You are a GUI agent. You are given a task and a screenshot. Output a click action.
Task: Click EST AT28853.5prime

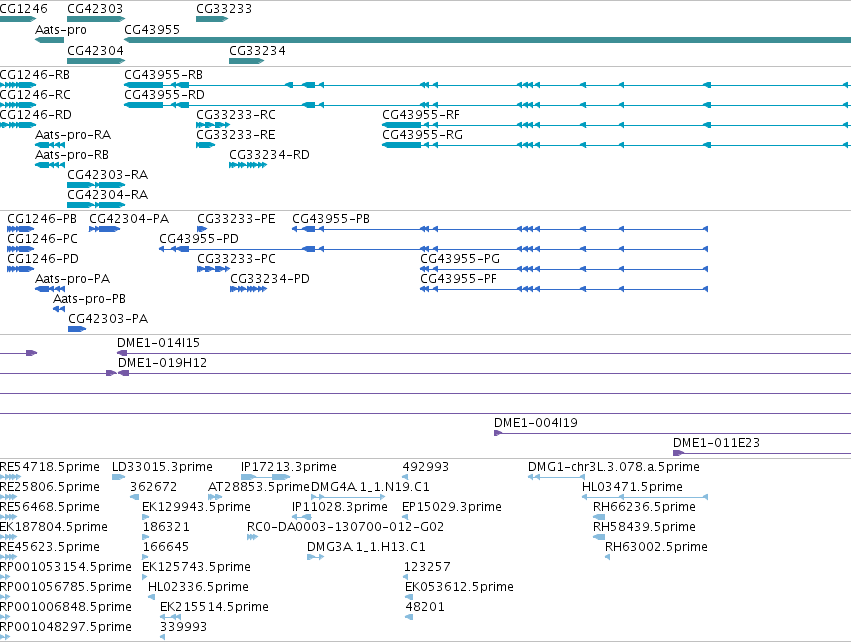[x=259, y=487]
